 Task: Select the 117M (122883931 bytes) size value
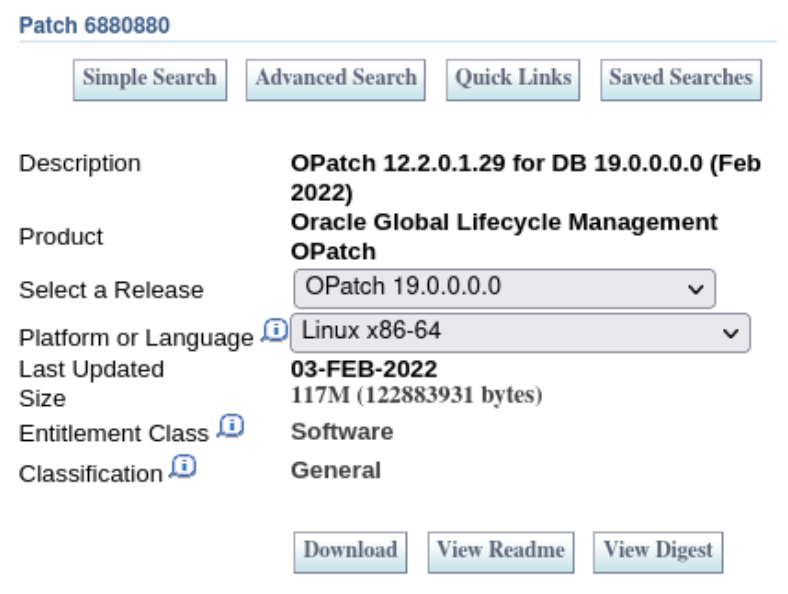pos(417,395)
